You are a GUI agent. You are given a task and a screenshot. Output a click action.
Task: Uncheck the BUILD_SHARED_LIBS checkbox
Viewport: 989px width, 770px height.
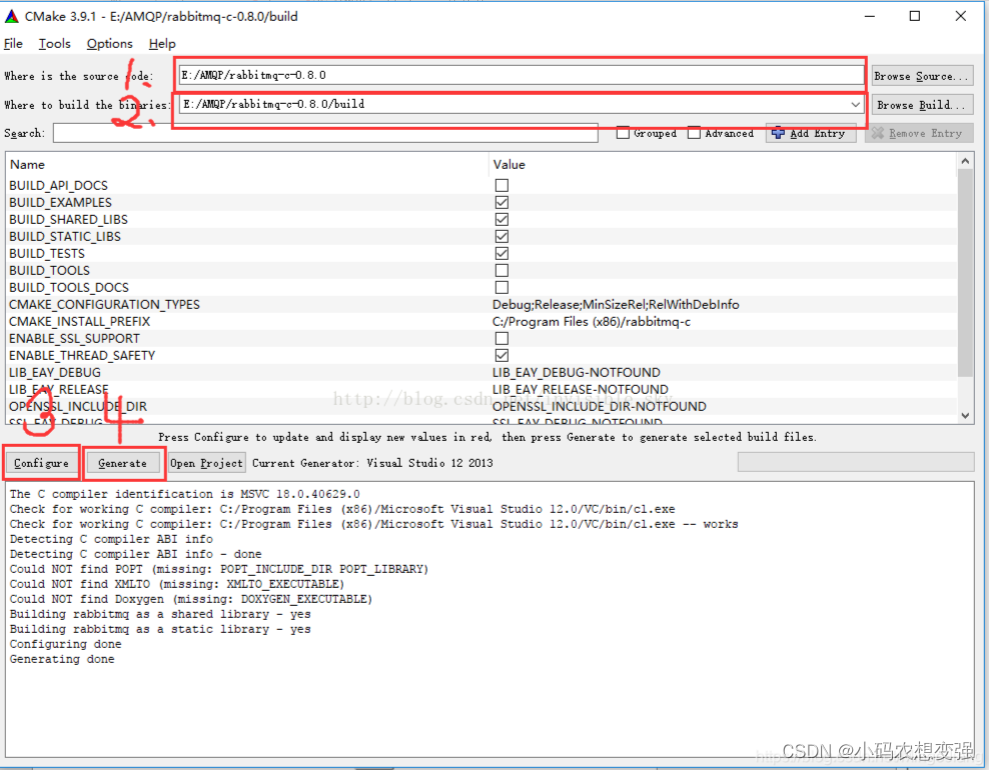pyautogui.click(x=501, y=219)
